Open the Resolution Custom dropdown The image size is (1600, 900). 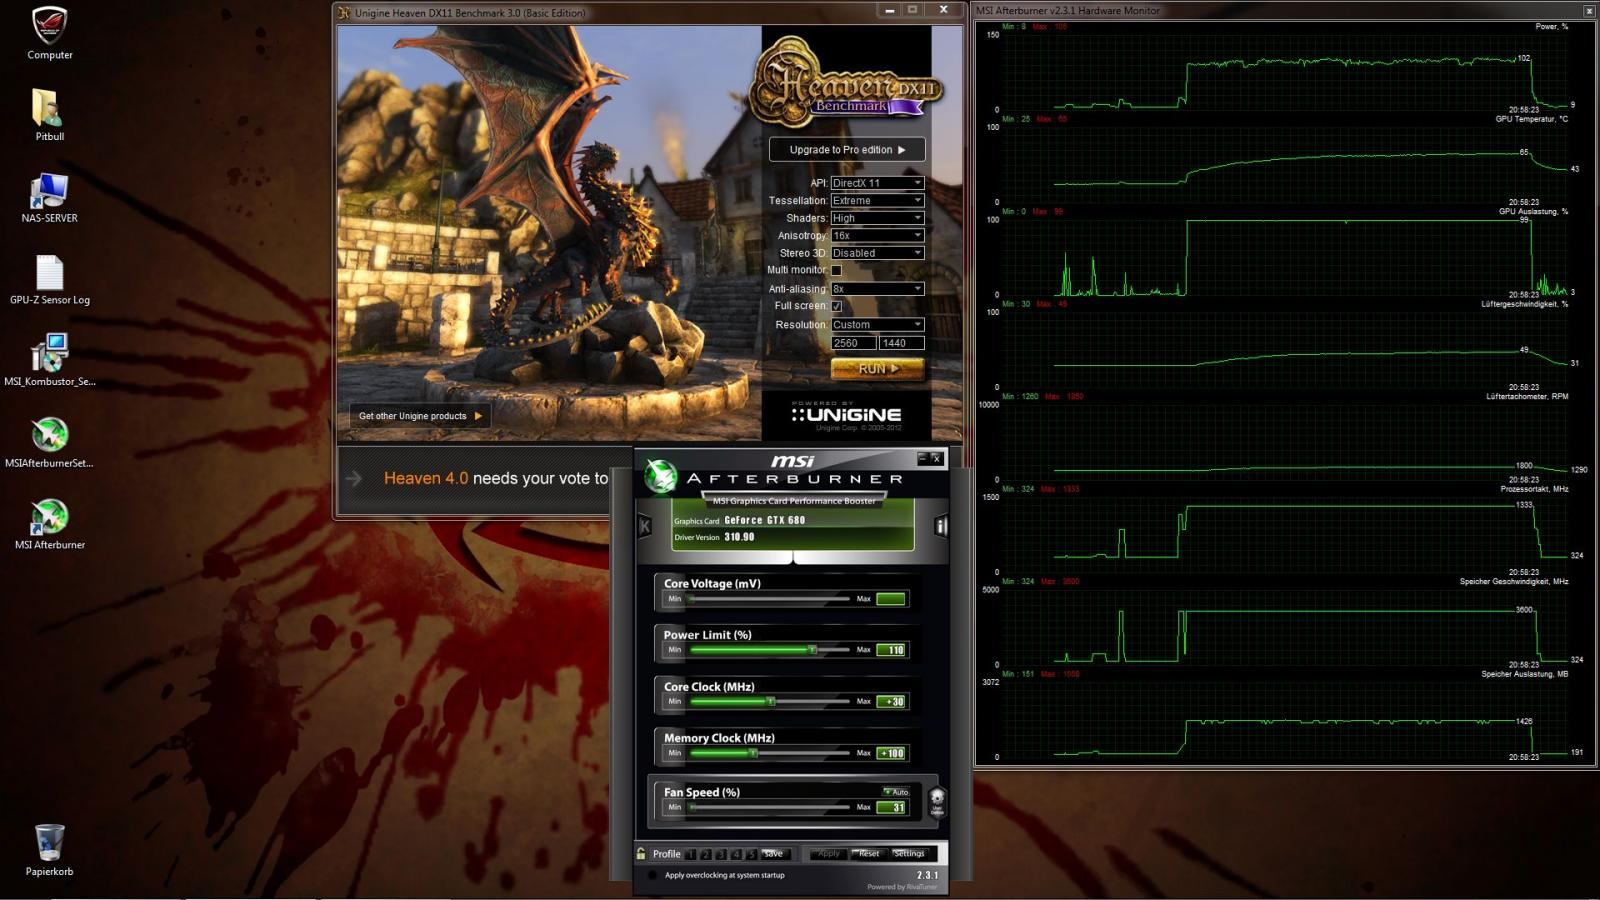[x=877, y=324]
